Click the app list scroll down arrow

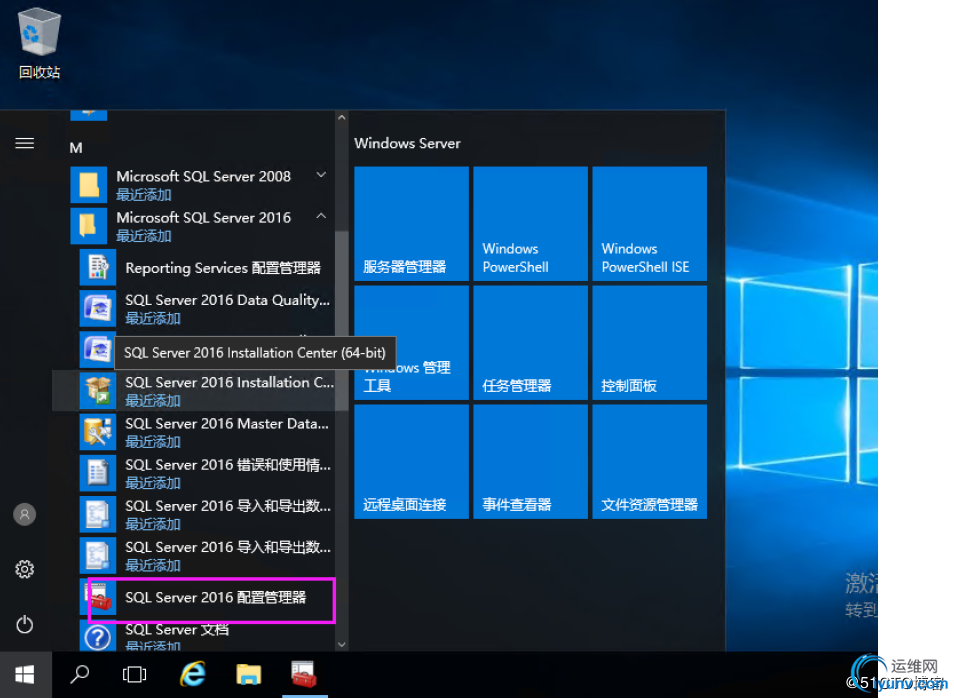pyautogui.click(x=342, y=644)
